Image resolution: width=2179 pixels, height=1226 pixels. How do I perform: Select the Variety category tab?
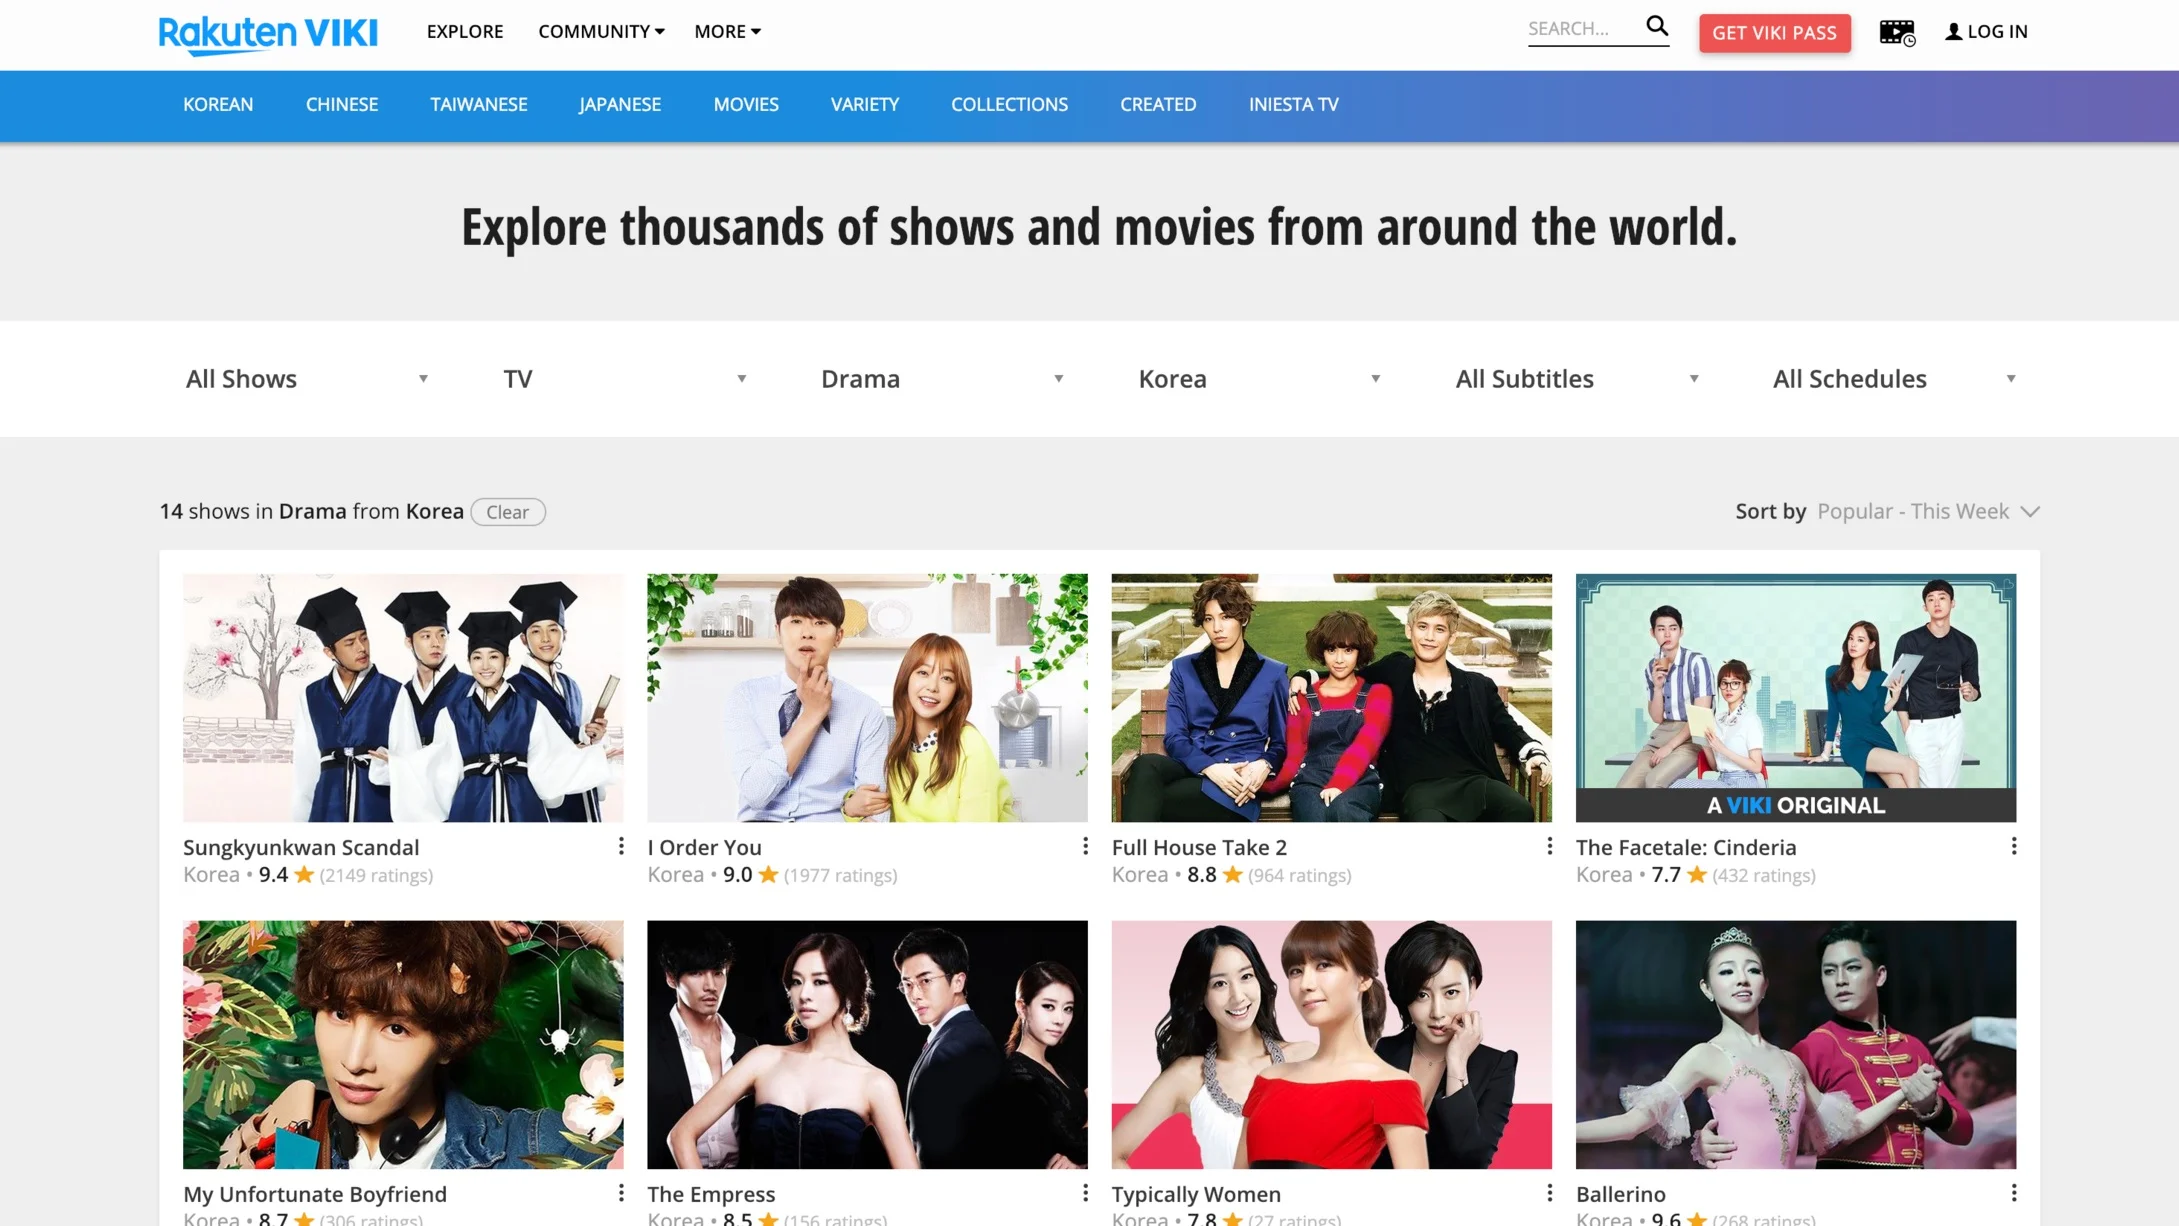coord(865,105)
